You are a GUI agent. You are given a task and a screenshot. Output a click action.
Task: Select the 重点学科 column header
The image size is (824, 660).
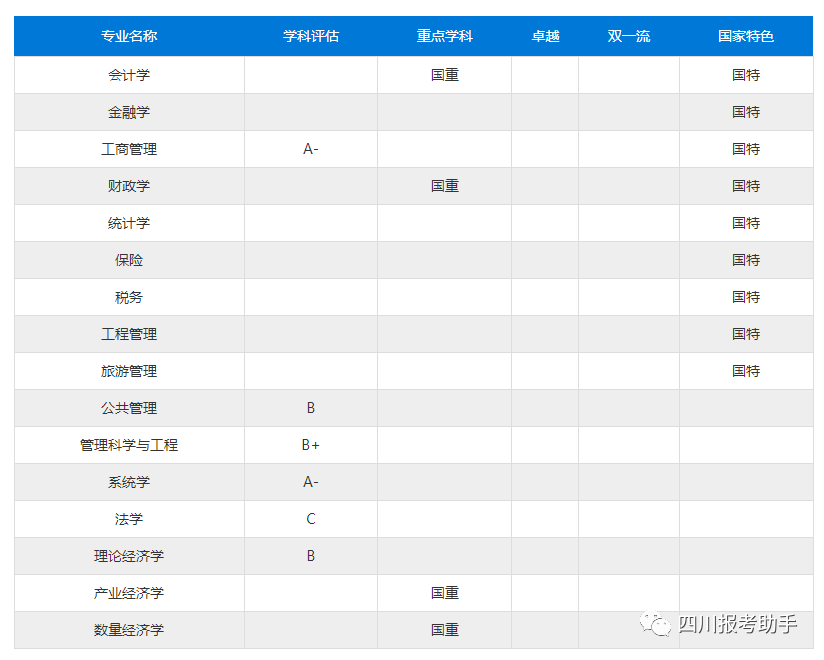[x=445, y=36]
